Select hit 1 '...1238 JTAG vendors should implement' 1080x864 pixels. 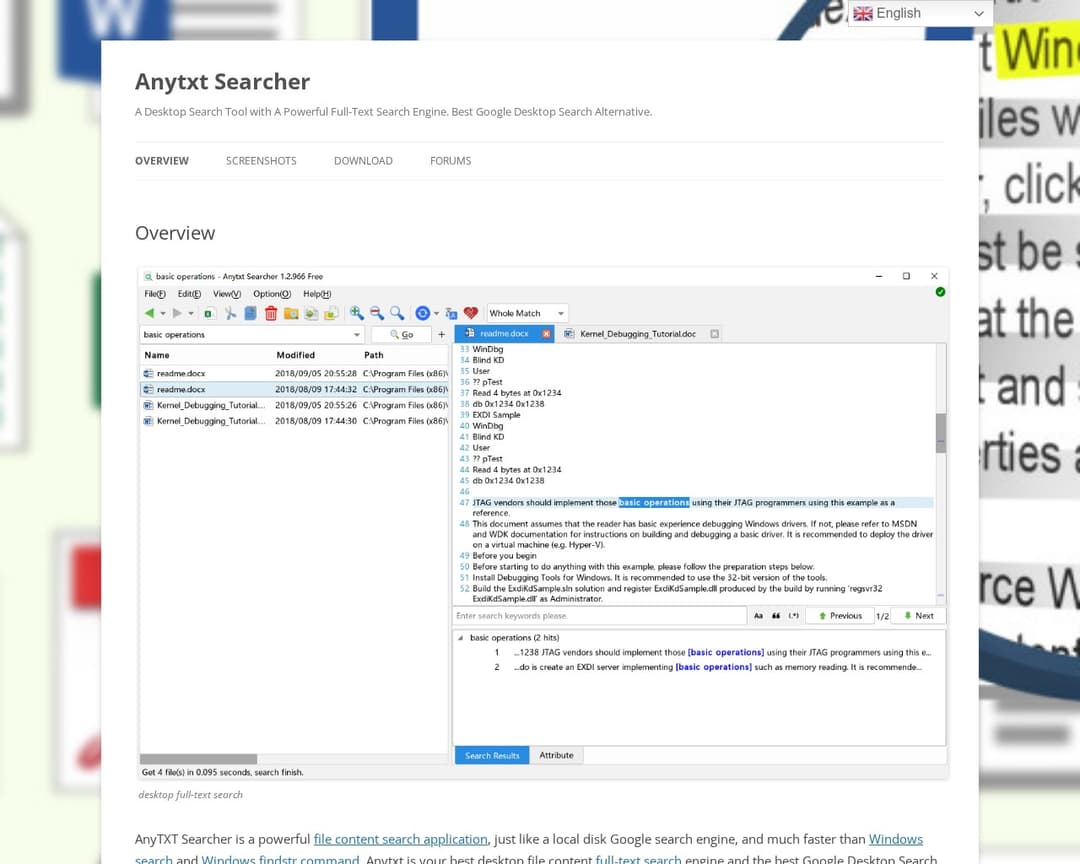click(712, 652)
